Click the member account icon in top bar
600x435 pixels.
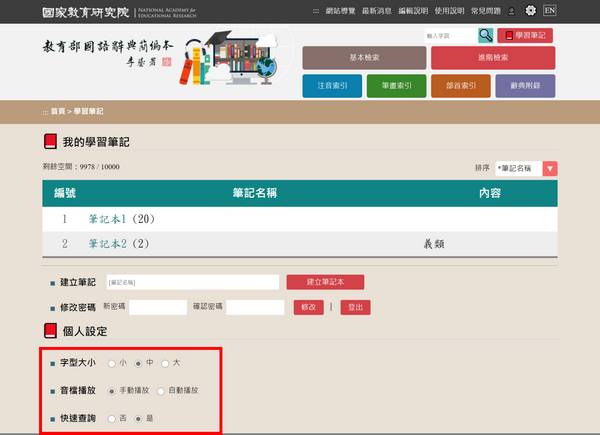512,11
